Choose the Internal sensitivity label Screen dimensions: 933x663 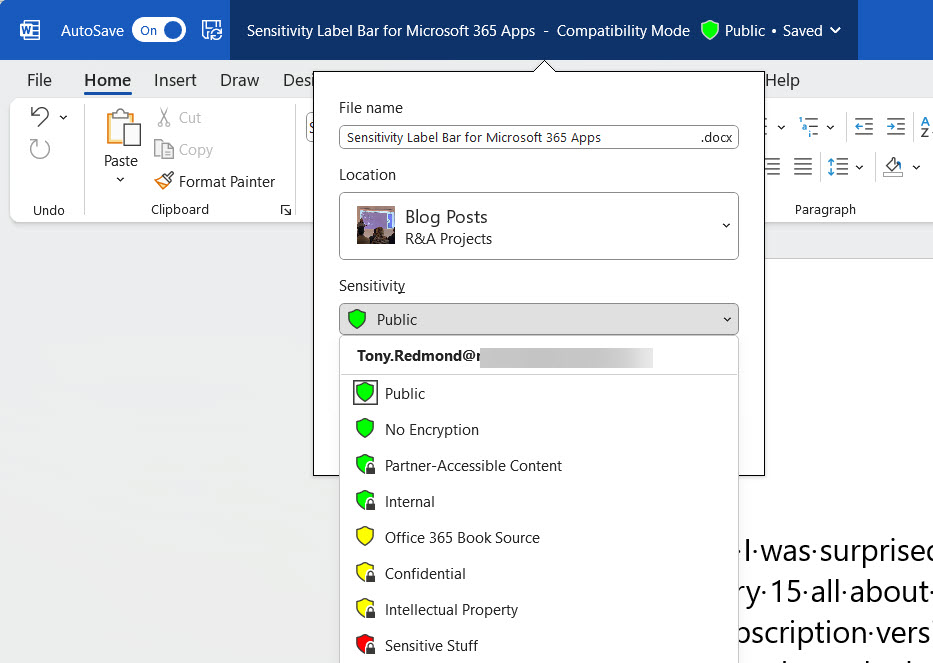pos(538,502)
